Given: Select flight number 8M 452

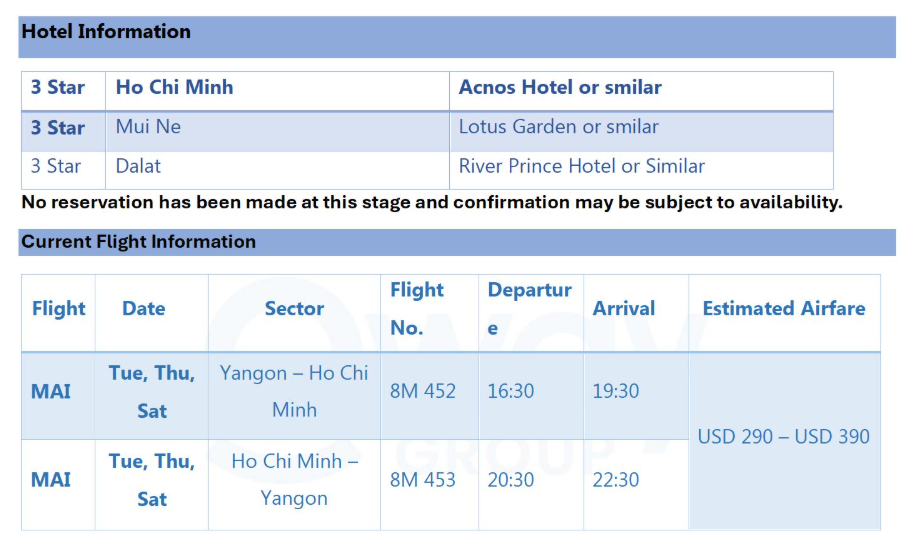Looking at the screenshot, I should (x=423, y=391).
